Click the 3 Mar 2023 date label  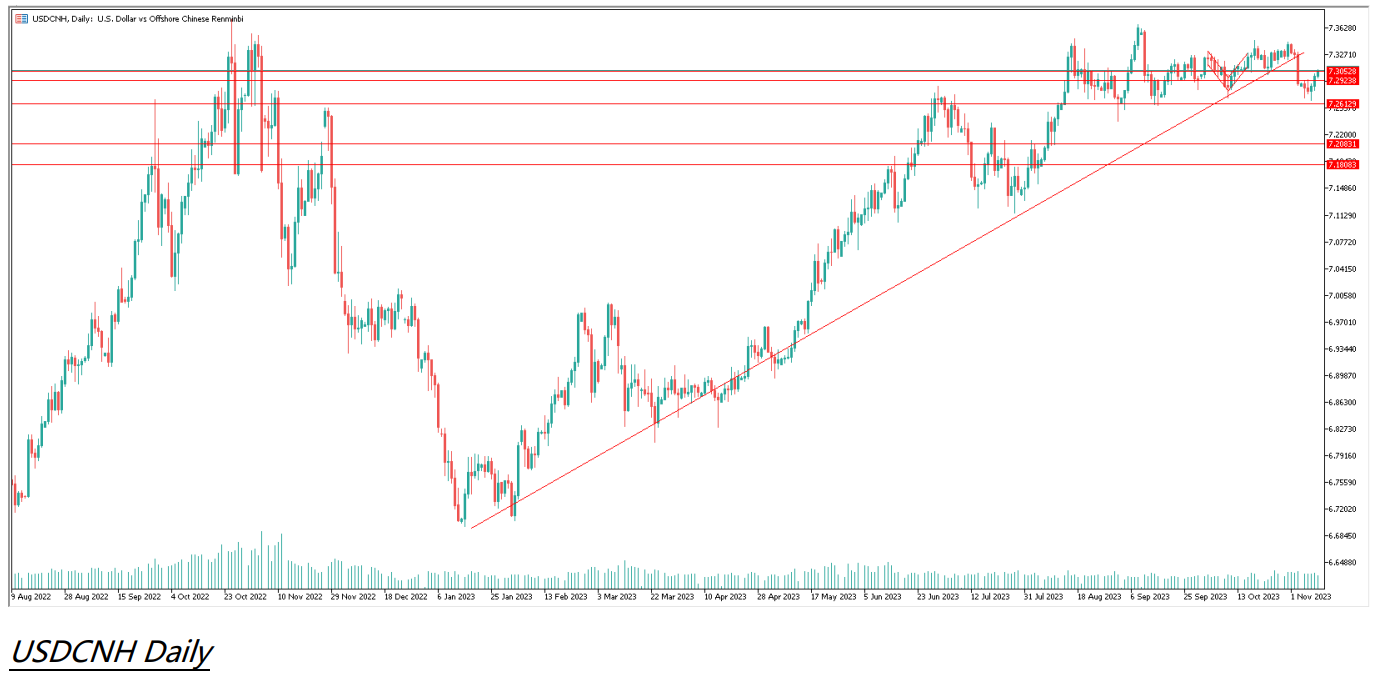[617, 596]
